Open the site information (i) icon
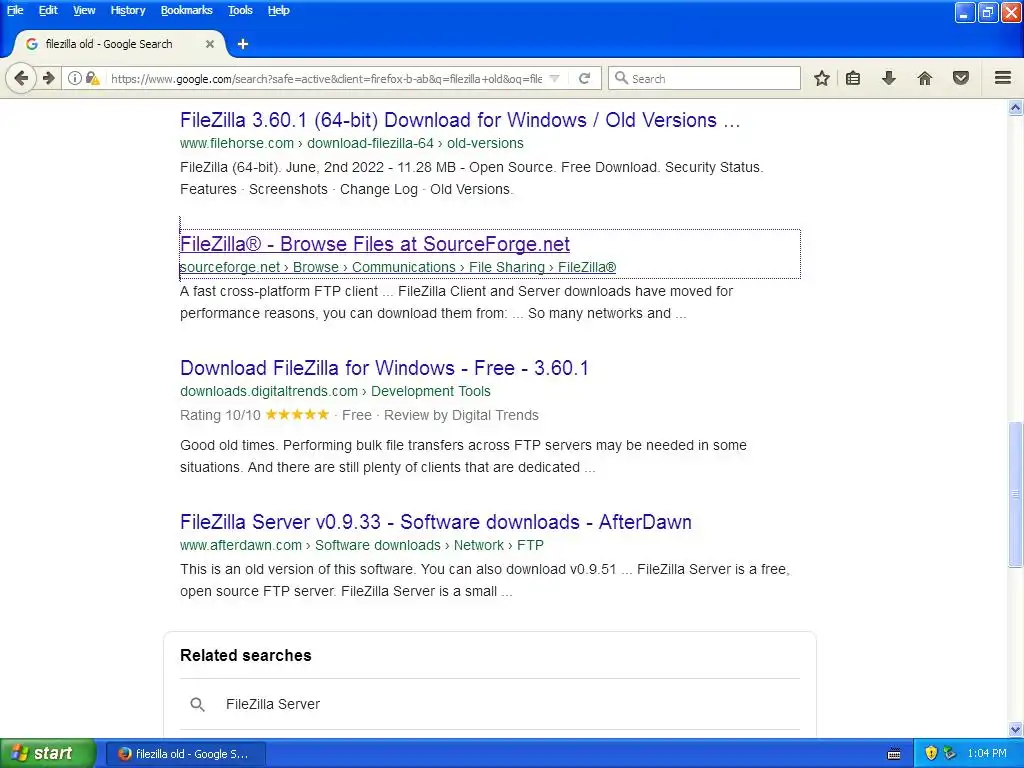1024x768 pixels. click(x=75, y=78)
